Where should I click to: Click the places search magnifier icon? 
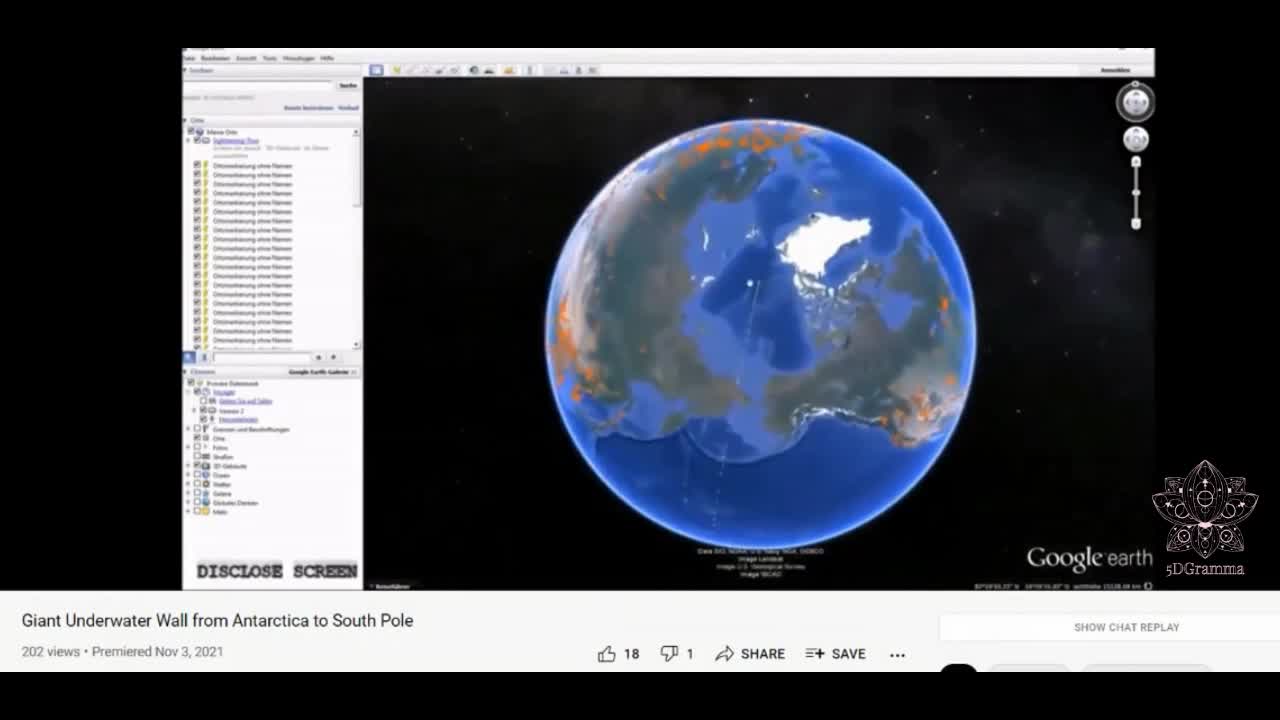[x=188, y=357]
